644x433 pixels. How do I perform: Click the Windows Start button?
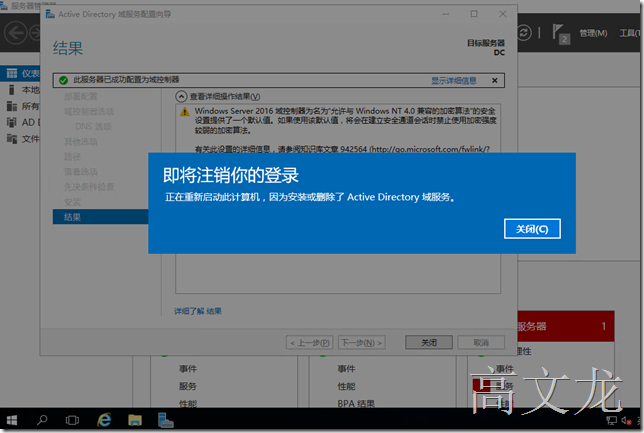click(x=12, y=420)
